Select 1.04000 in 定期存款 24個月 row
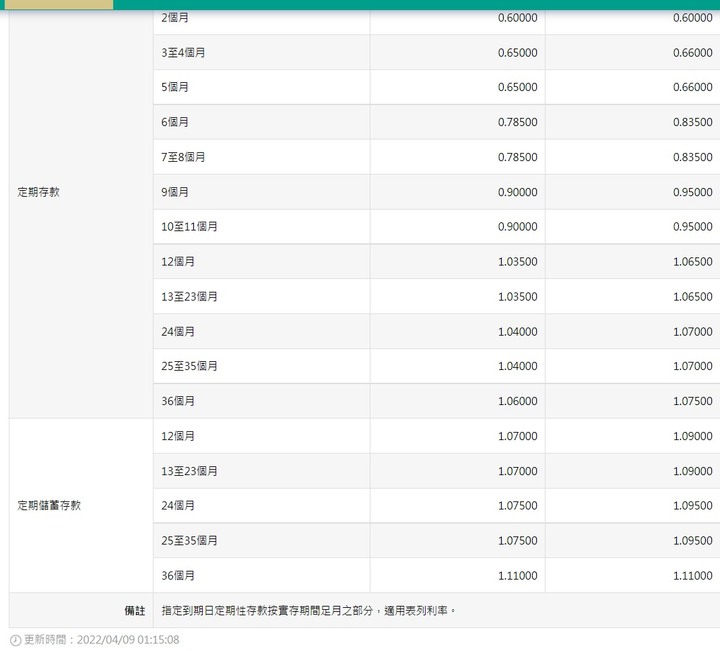The image size is (720, 651). click(518, 331)
